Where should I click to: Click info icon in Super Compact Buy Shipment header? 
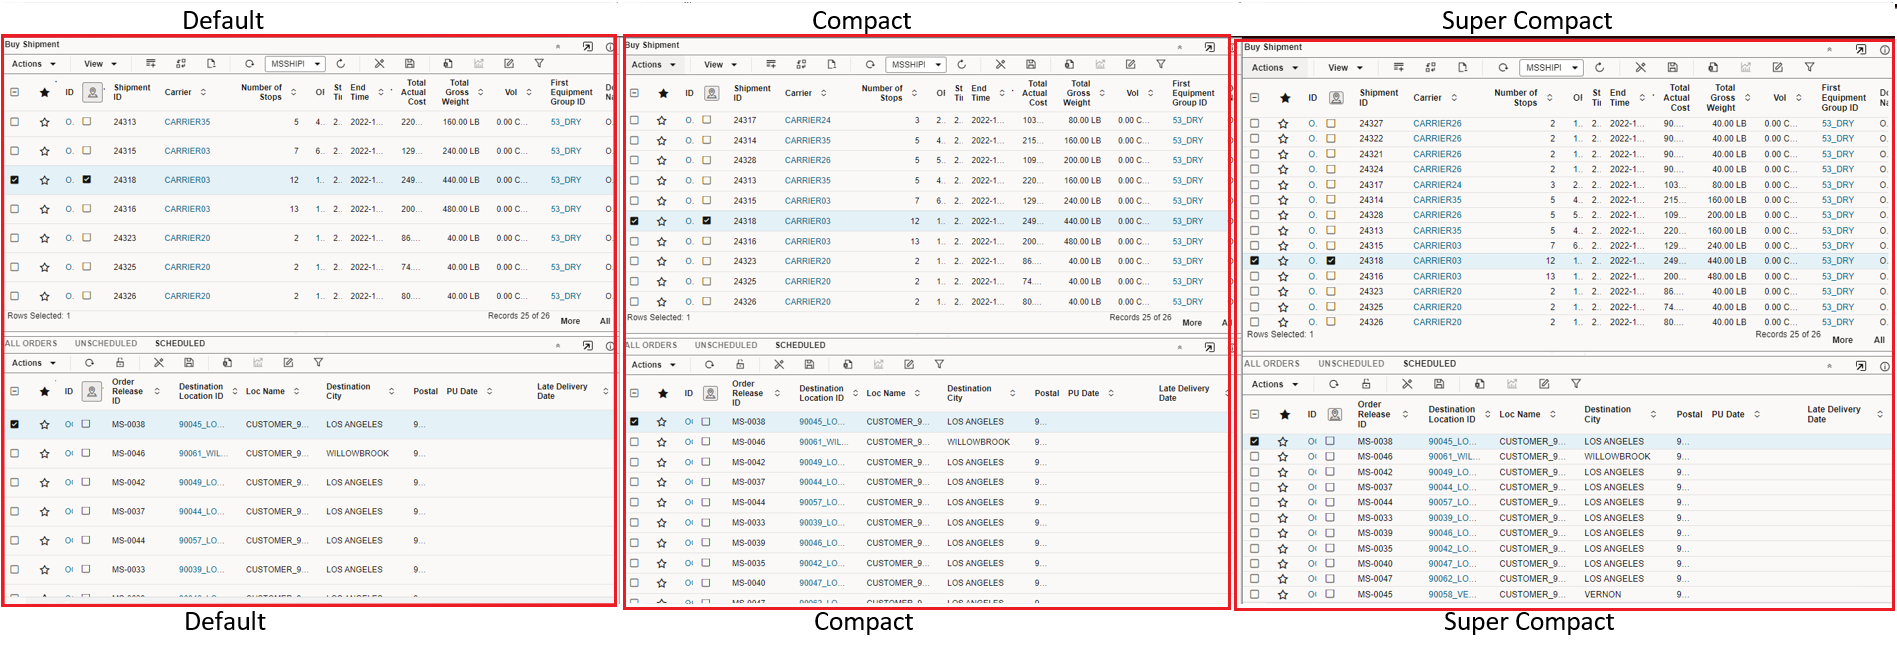tap(1885, 49)
